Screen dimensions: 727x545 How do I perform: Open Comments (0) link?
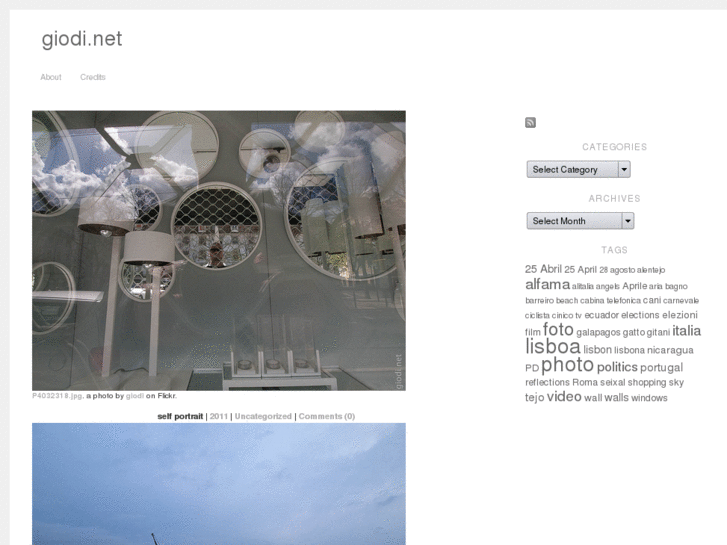pos(326,416)
